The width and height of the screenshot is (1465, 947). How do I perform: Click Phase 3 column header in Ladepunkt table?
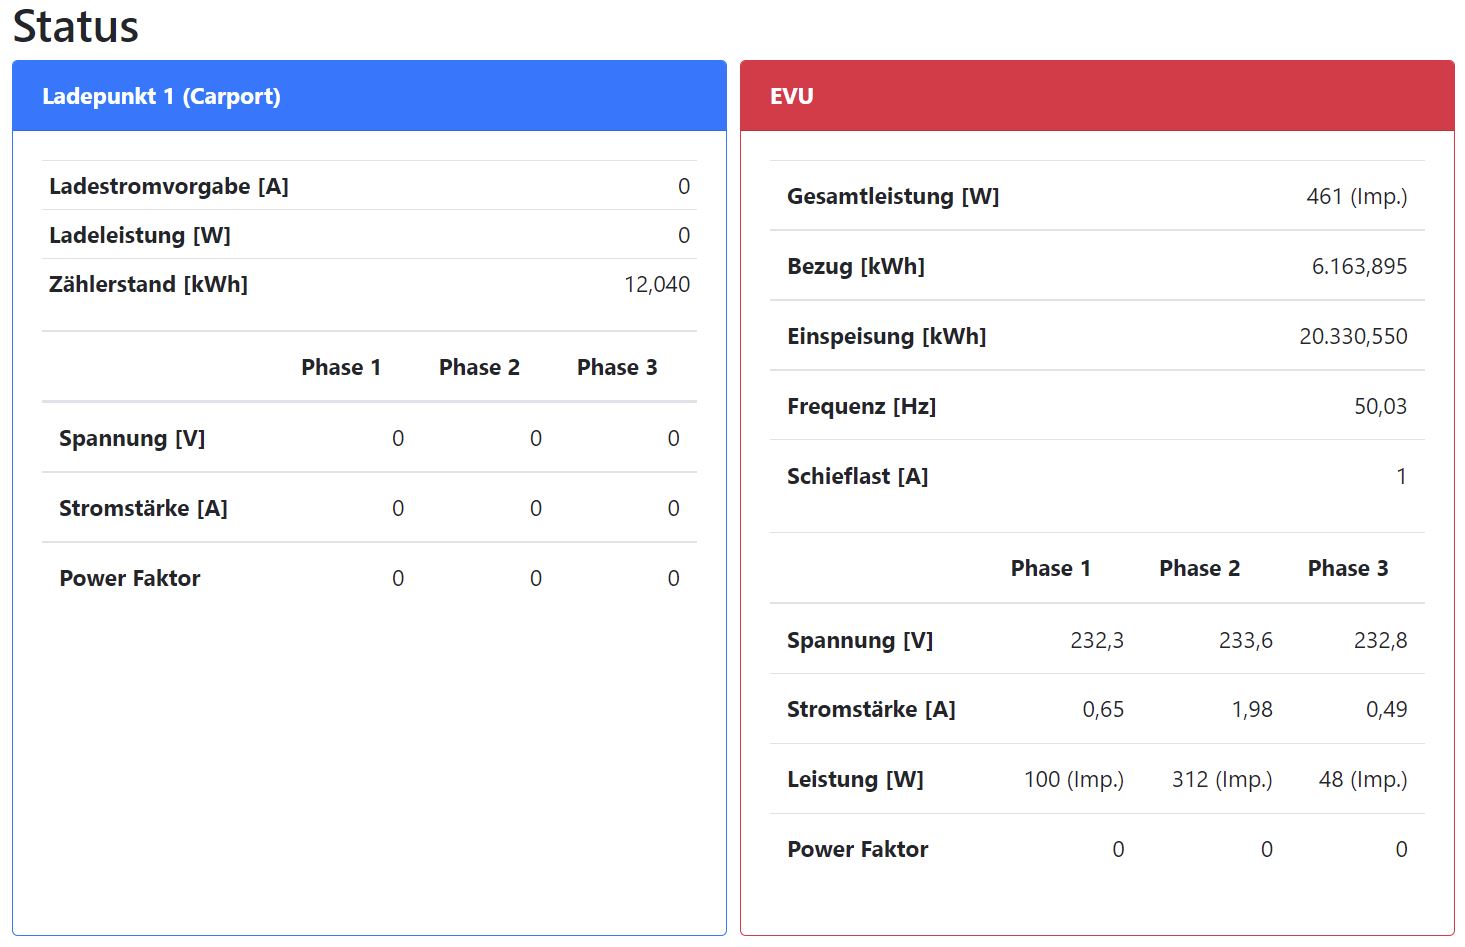617,367
